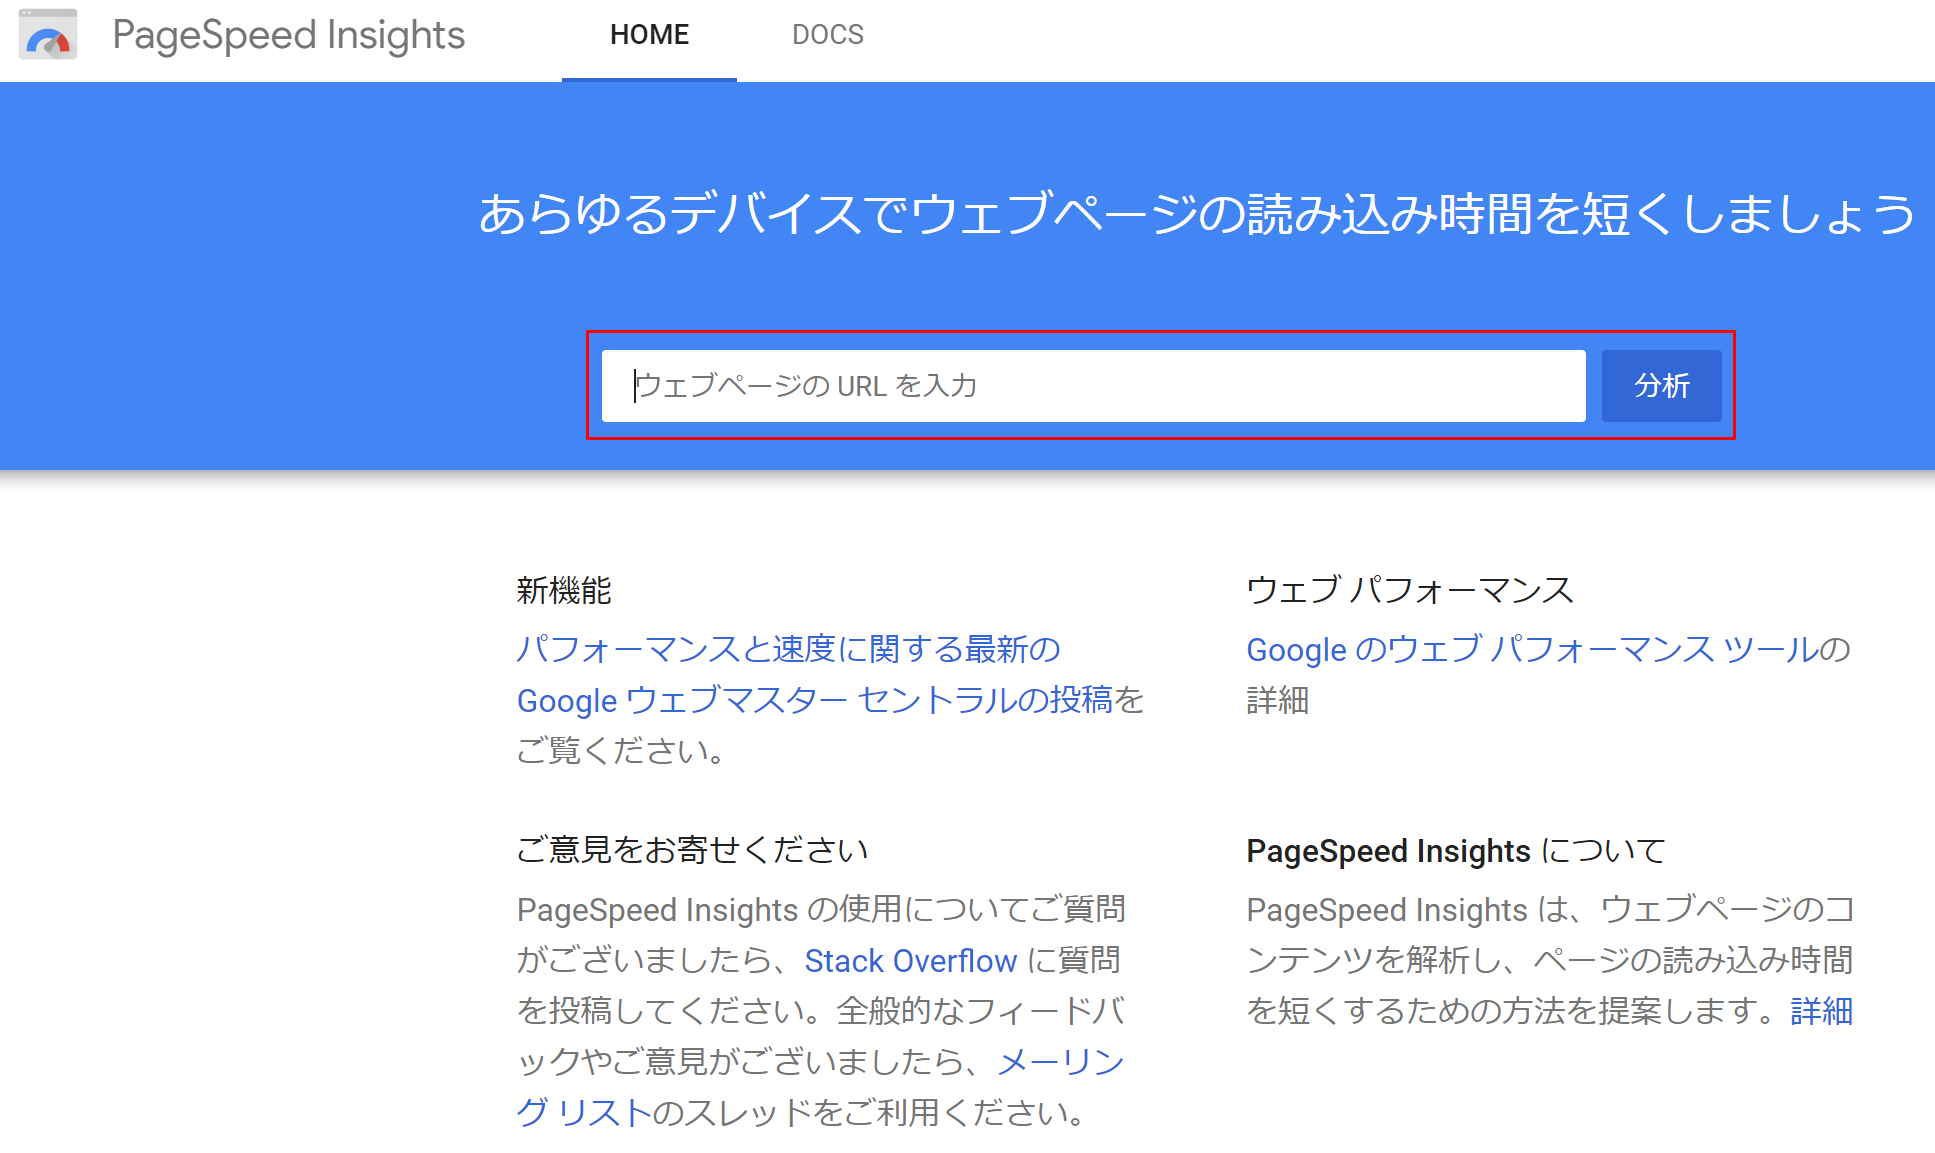Click the PageSpeed Insights title text in header
The width and height of the screenshot is (1935, 1153).
click(288, 36)
